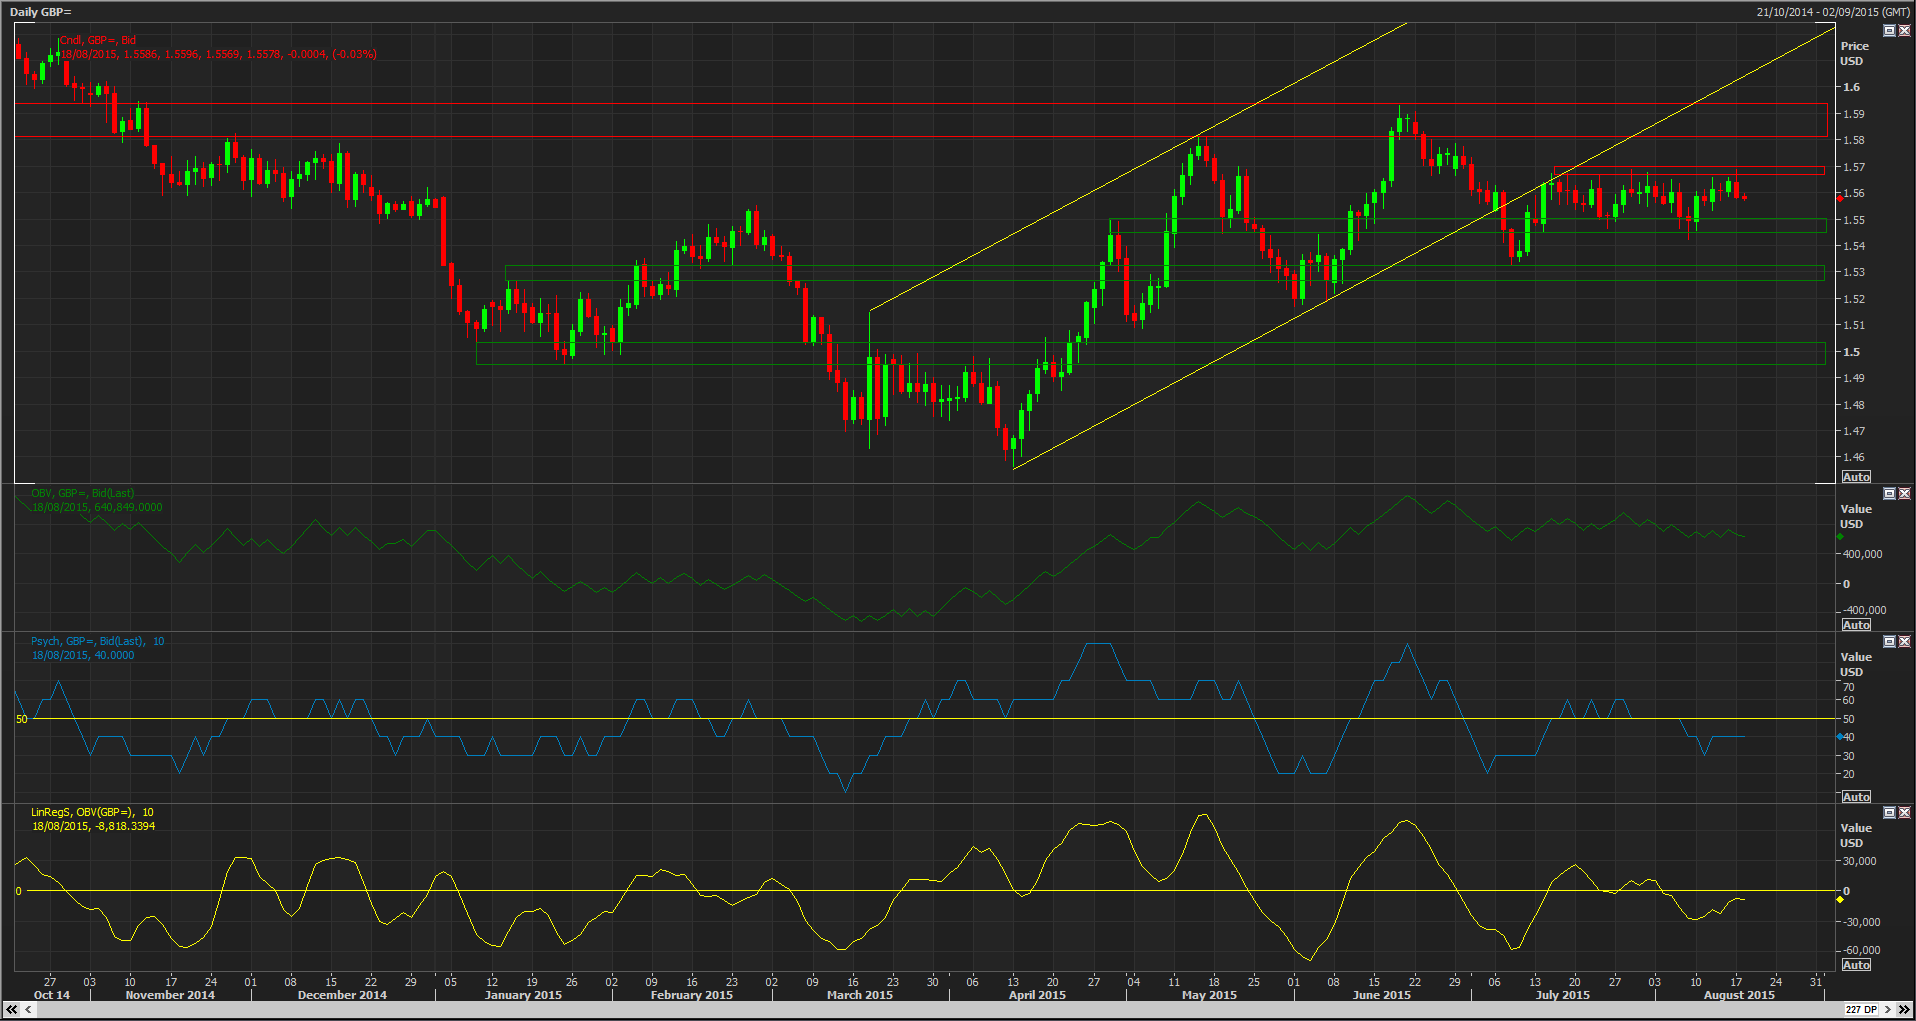Maximize the LinRegS indicator panel
This screenshot has height=1021, width=1916.
(x=1889, y=813)
